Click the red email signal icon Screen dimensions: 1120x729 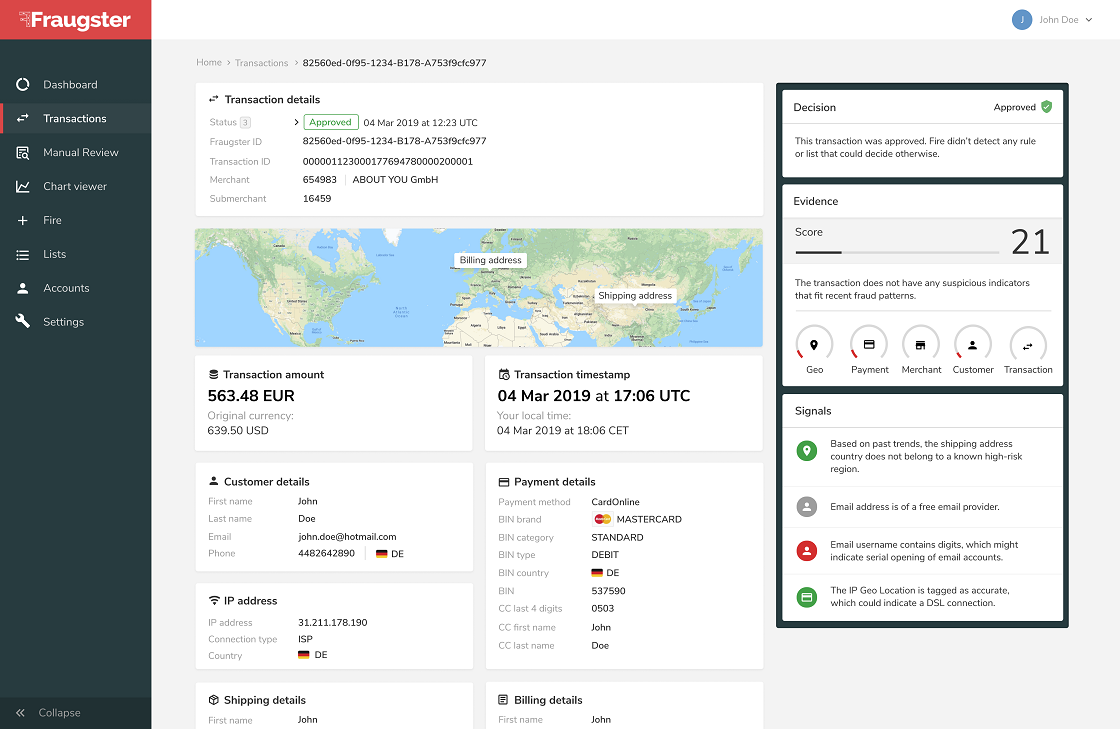807,551
